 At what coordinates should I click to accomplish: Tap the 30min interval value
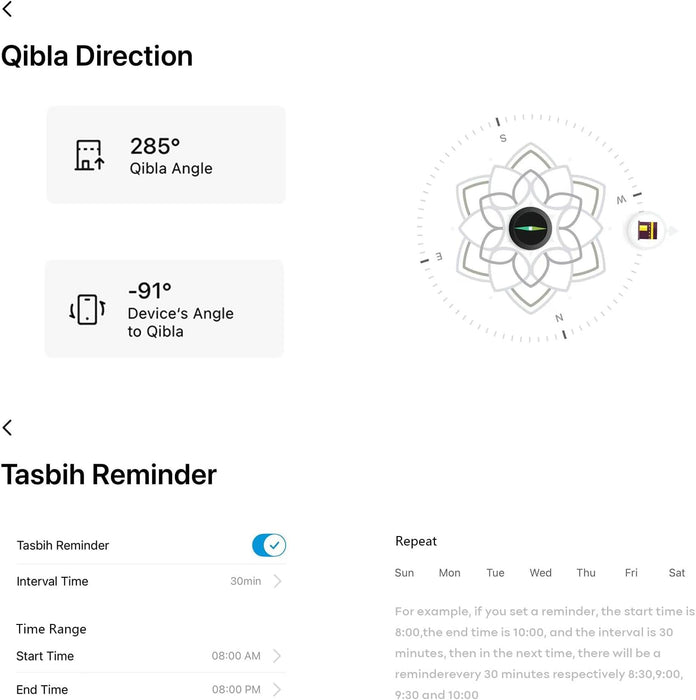click(x=245, y=581)
